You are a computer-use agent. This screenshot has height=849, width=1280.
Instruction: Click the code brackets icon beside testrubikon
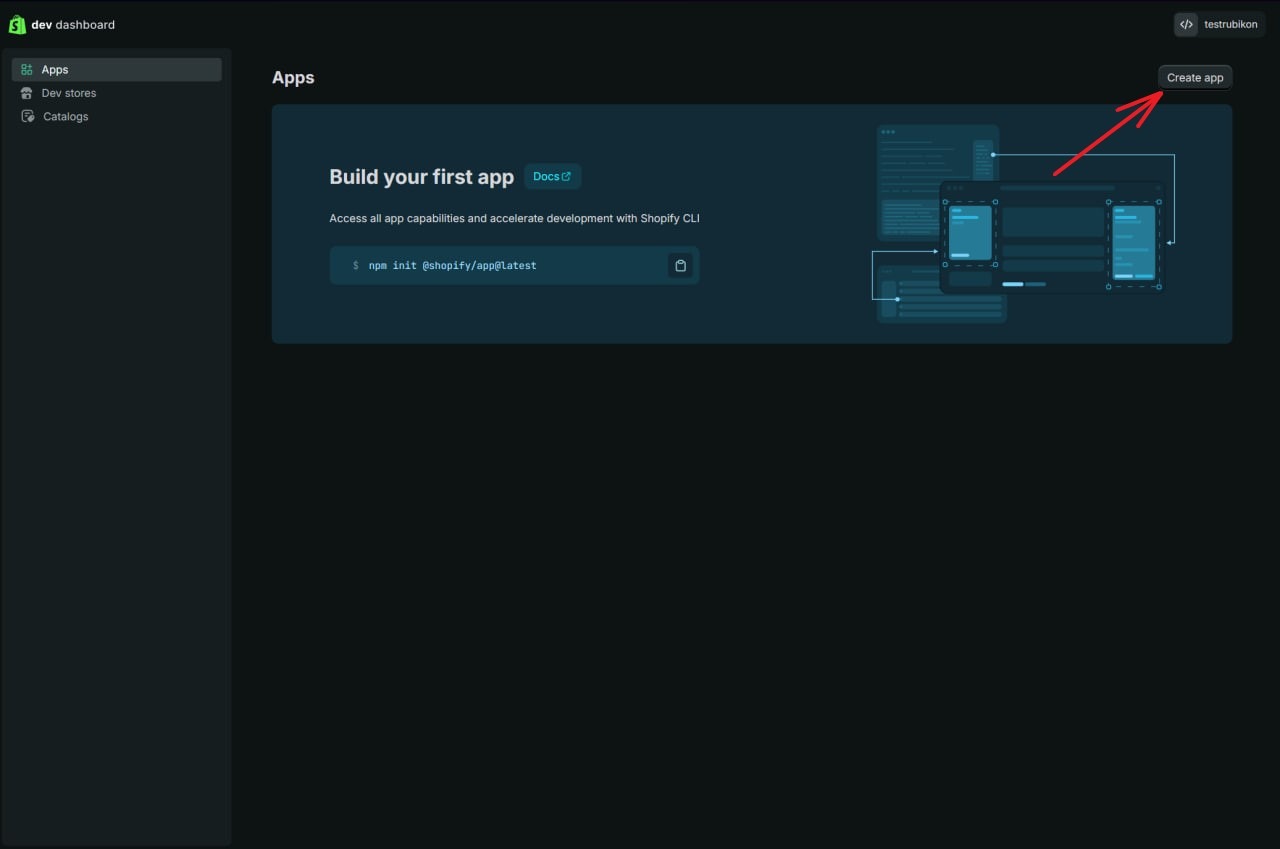[1187, 25]
